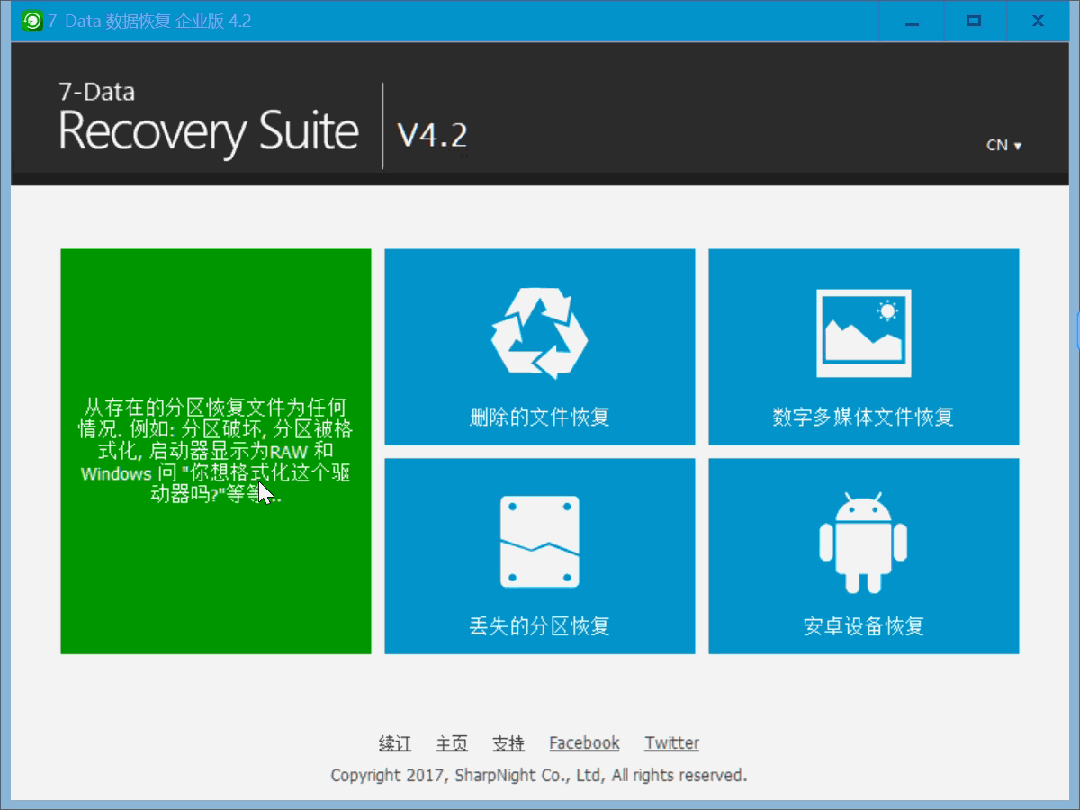Open the 续订 renewal link
The width and height of the screenshot is (1080, 810).
(x=395, y=743)
